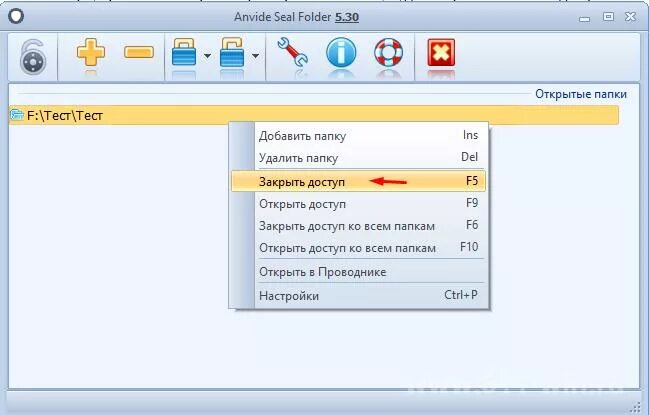Click version number 5.30 in title
The height and width of the screenshot is (415, 649).
coord(347,17)
